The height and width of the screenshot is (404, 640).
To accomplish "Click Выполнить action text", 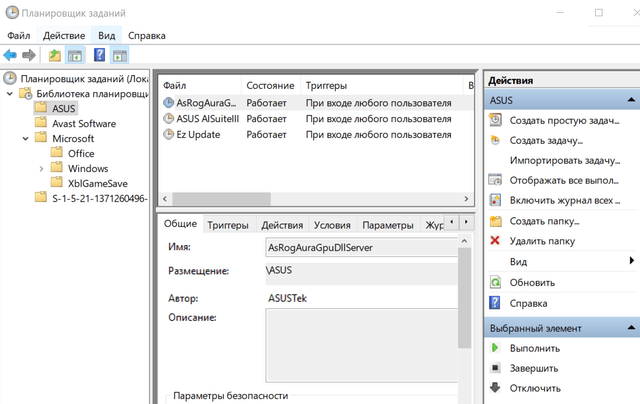I will (x=535, y=348).
